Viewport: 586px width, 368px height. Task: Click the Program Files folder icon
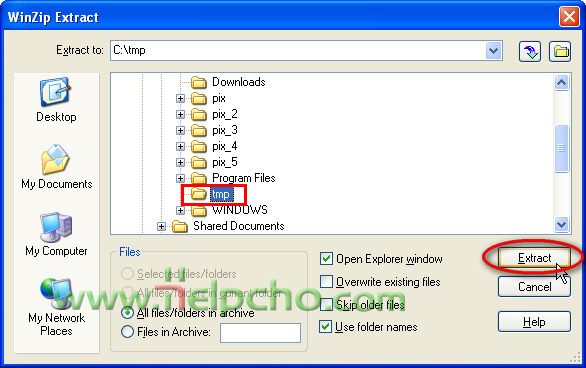199,178
